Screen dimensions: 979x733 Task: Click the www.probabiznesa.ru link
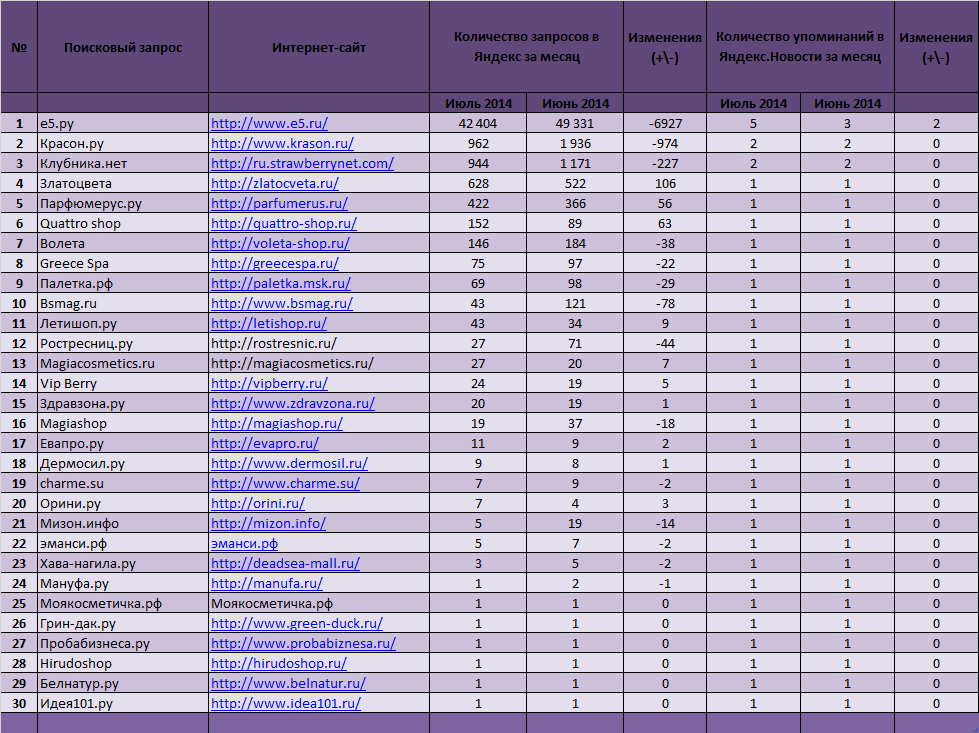pyautogui.click(x=303, y=643)
